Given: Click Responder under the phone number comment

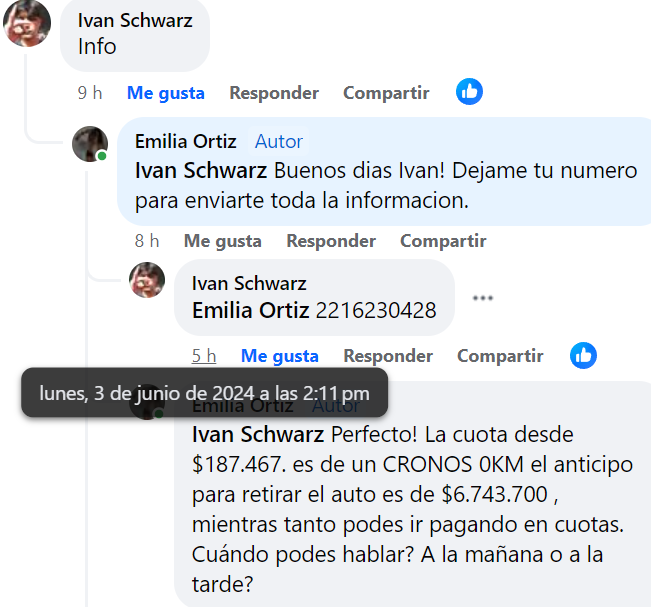Looking at the screenshot, I should (x=388, y=356).
